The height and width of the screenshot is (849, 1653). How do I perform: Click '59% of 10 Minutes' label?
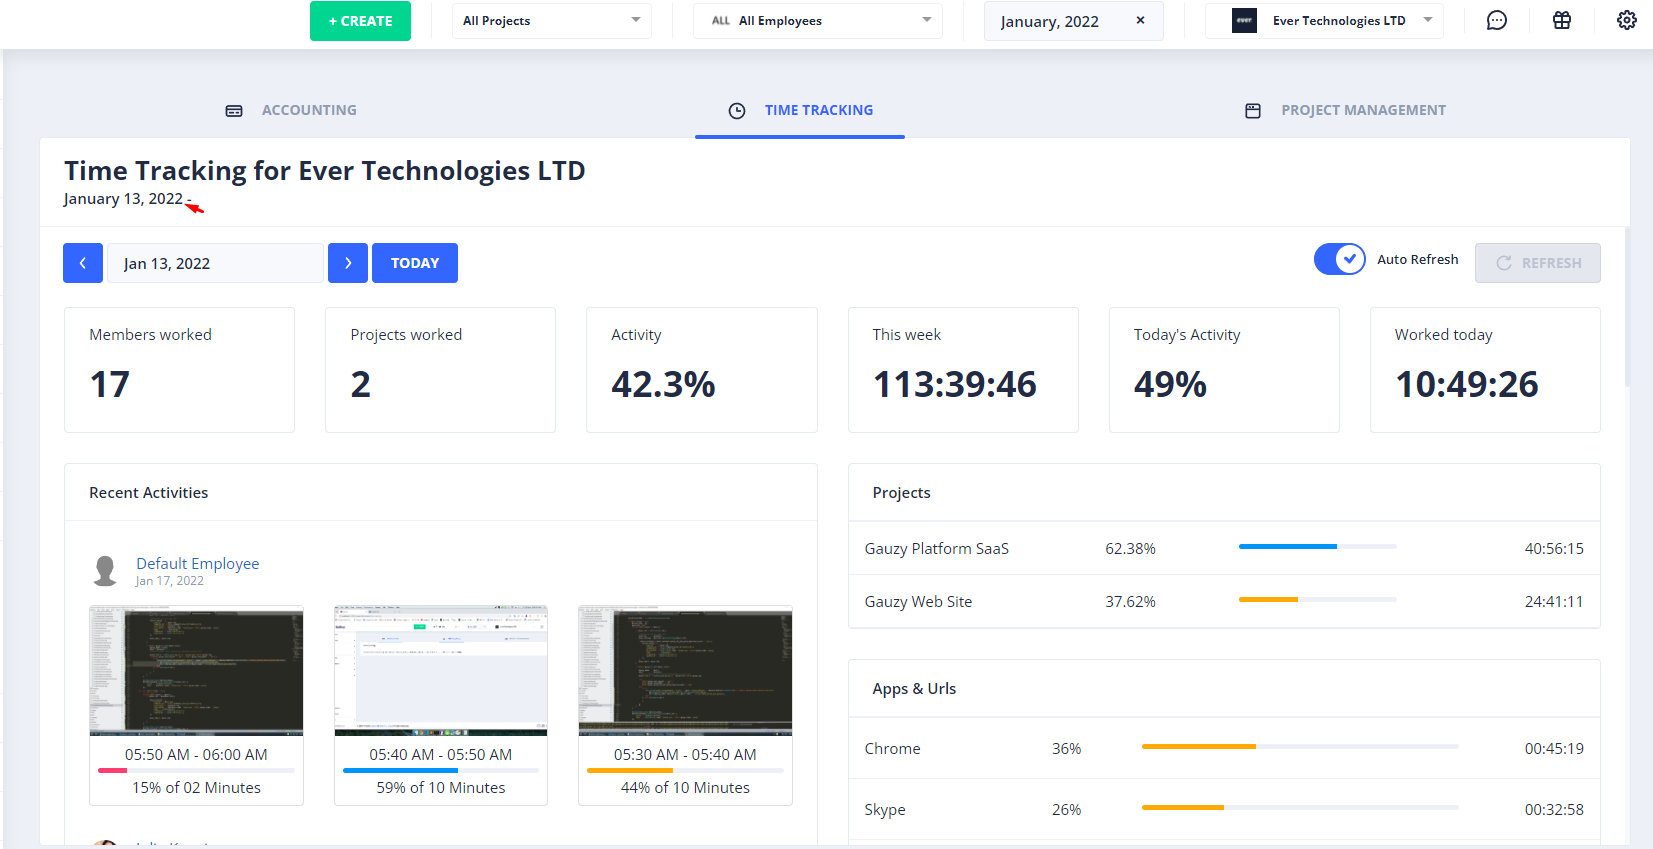click(441, 787)
